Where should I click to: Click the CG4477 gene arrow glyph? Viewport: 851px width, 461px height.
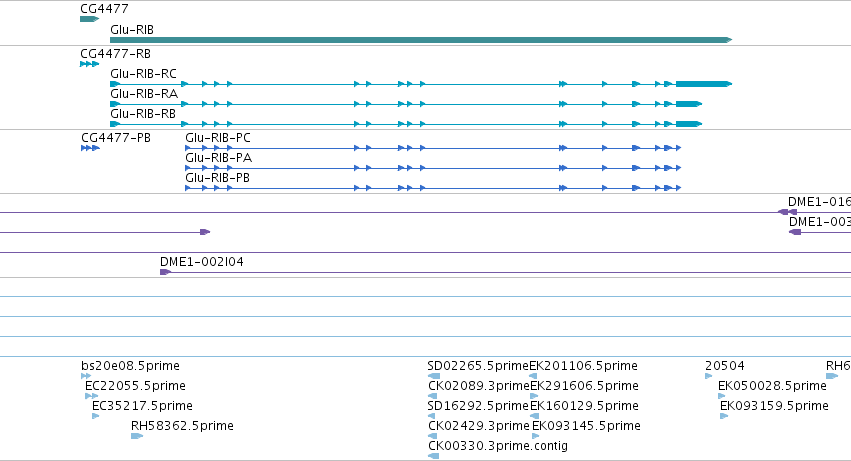90,19
